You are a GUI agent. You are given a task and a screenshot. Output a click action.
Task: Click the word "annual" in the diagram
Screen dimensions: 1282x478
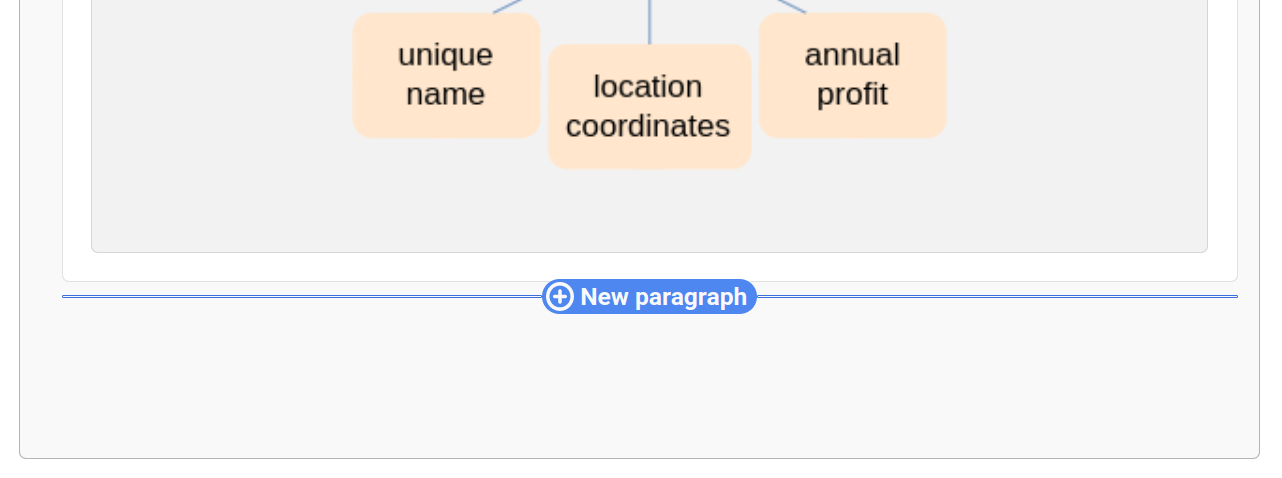click(852, 54)
